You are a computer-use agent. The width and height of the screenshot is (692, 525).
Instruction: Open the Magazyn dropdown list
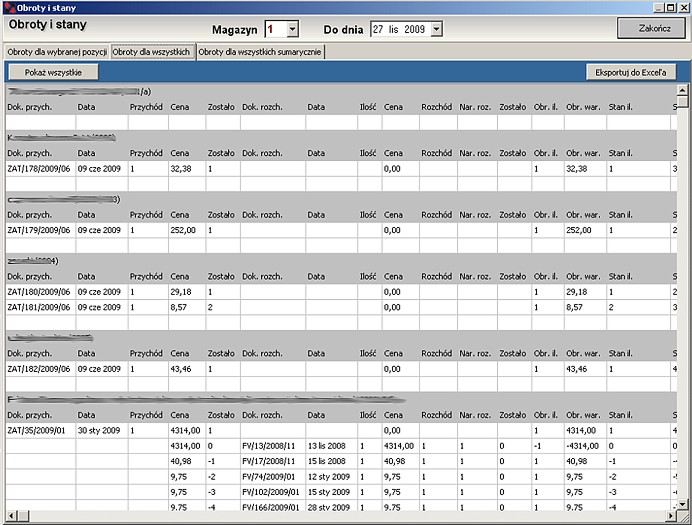(292, 30)
